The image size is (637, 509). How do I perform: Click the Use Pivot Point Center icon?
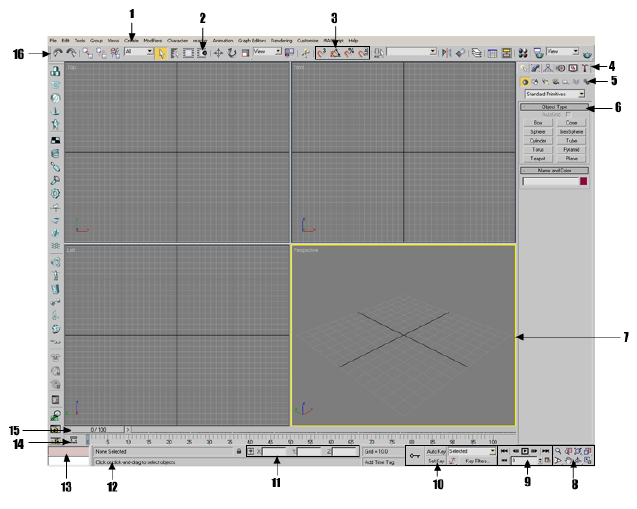(x=289, y=53)
